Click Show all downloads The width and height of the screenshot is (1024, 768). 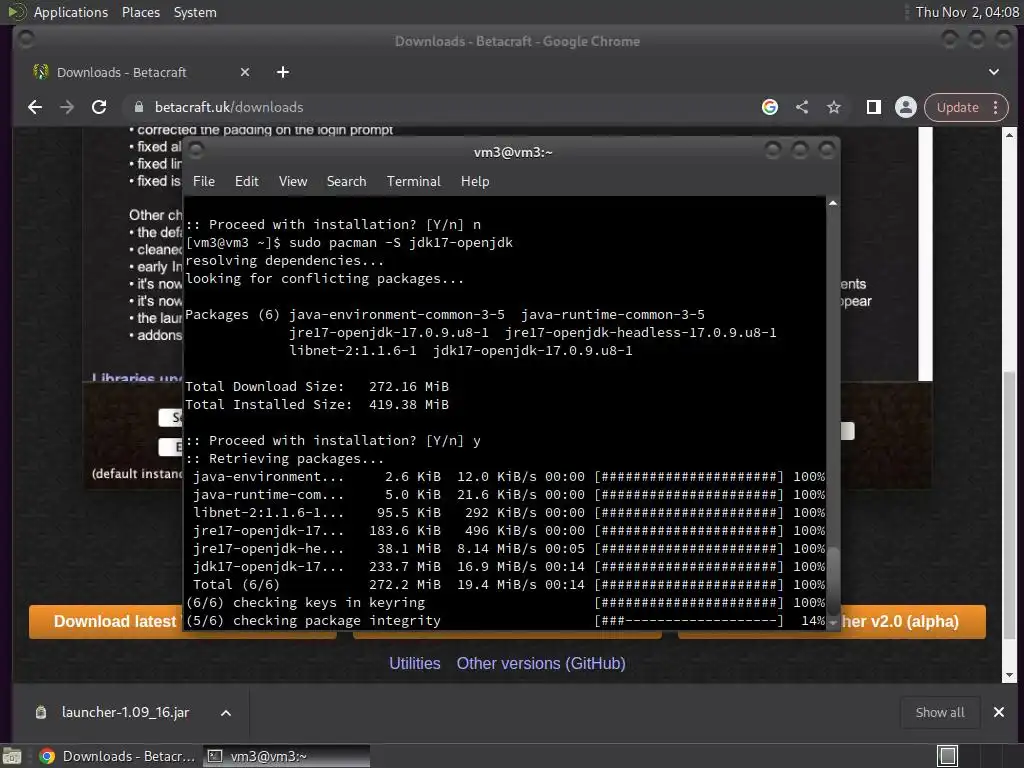coord(940,712)
